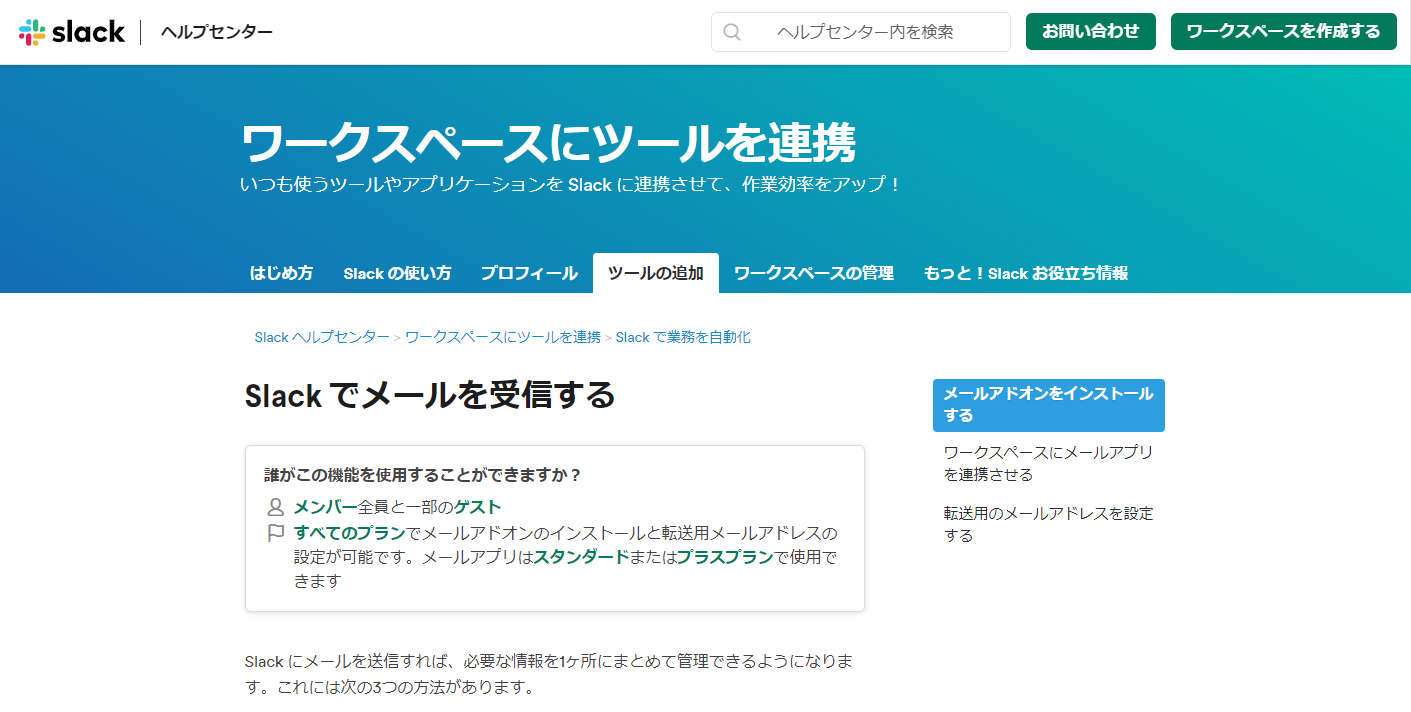
Task: Open the もっと！Slack お役立ち情報 tab
Action: [1026, 273]
